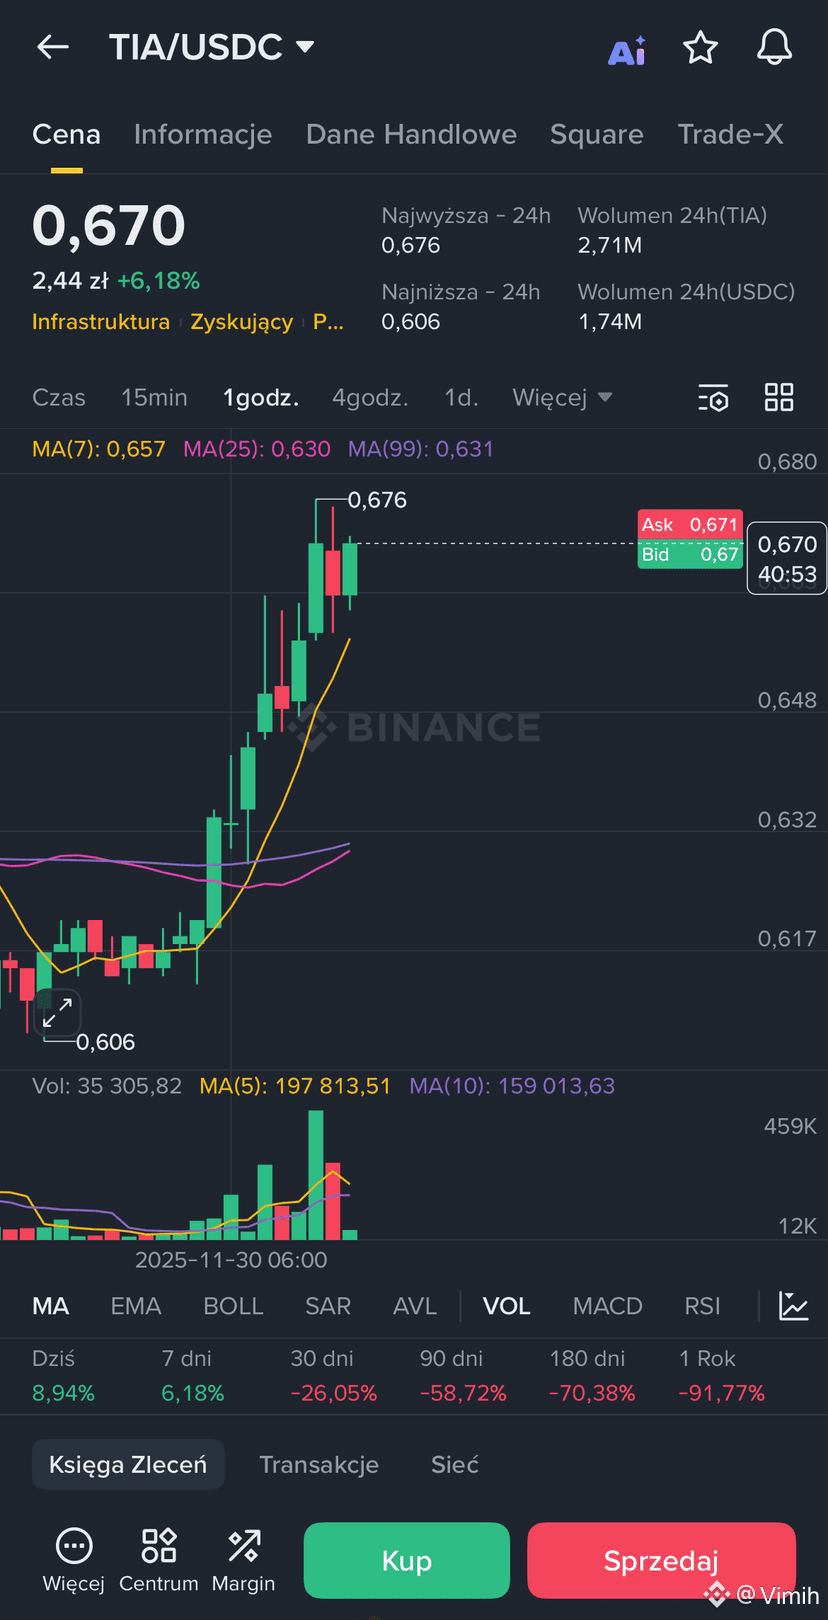
Task: Toggle EMA indicator
Action: (x=136, y=1306)
